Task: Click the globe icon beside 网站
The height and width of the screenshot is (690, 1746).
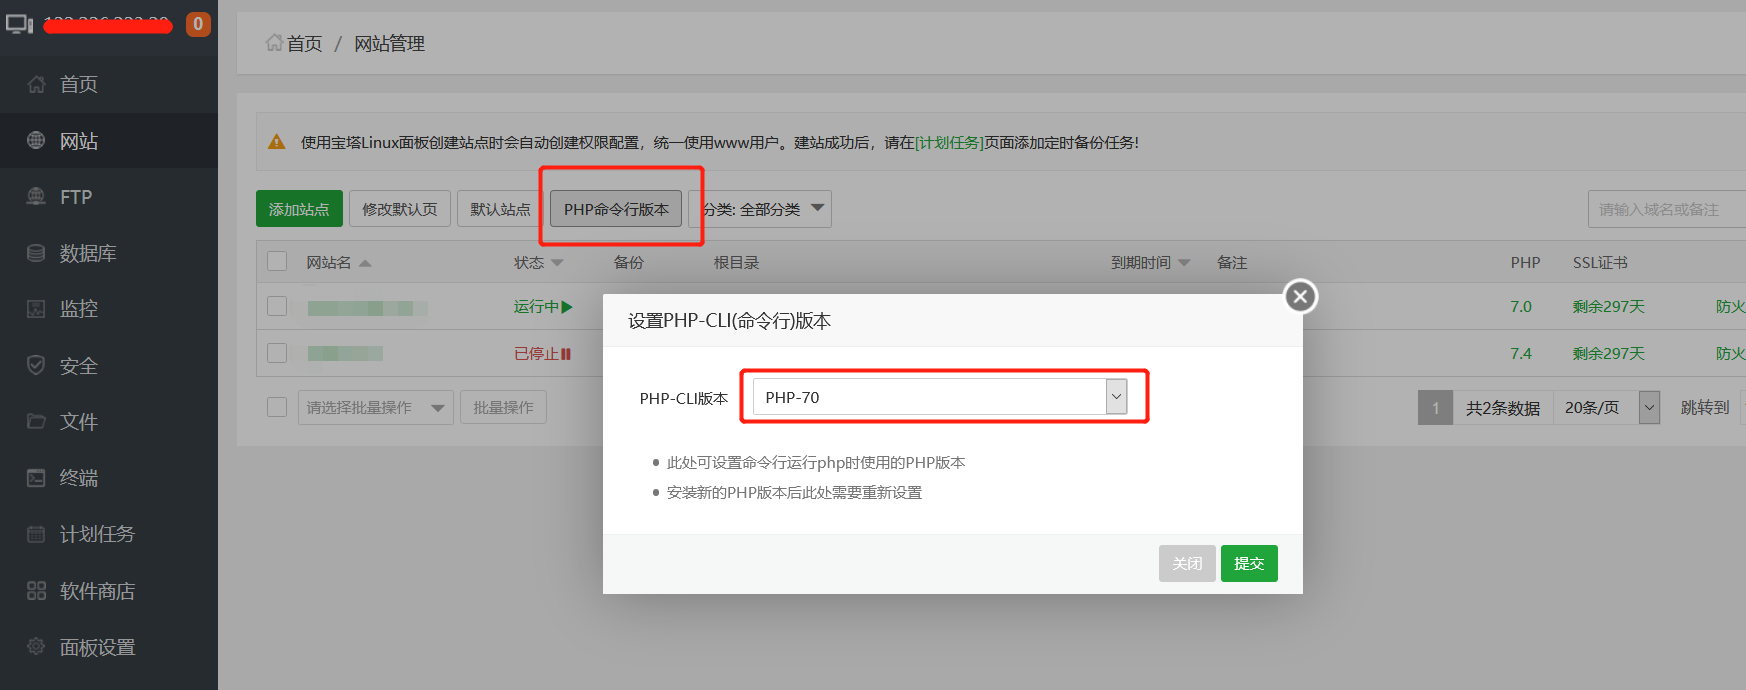Action: [36, 141]
